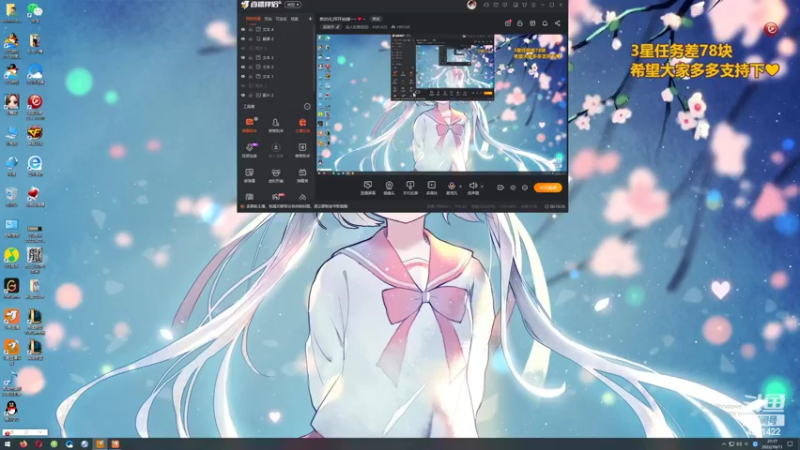Select the 文本 4 layer row
This screenshot has height=450, width=800.
[x=277, y=30]
